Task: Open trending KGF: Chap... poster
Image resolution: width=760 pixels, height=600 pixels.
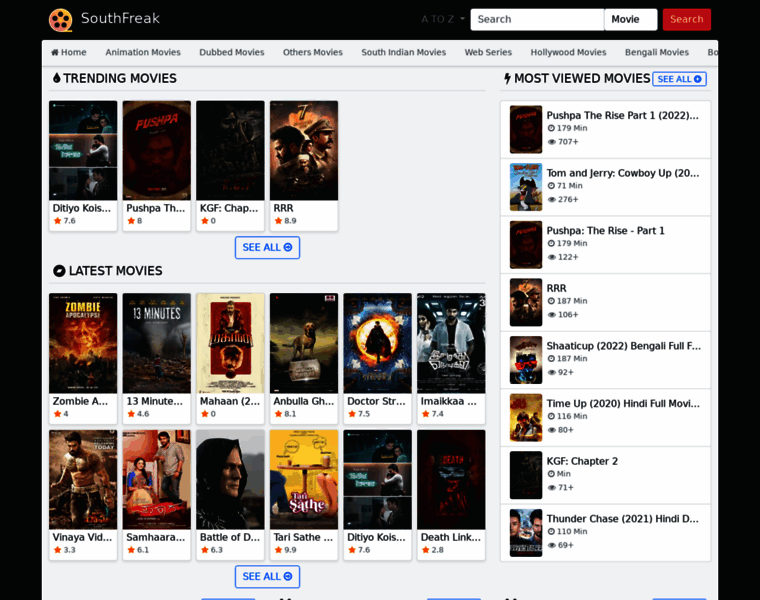Action: [230, 151]
